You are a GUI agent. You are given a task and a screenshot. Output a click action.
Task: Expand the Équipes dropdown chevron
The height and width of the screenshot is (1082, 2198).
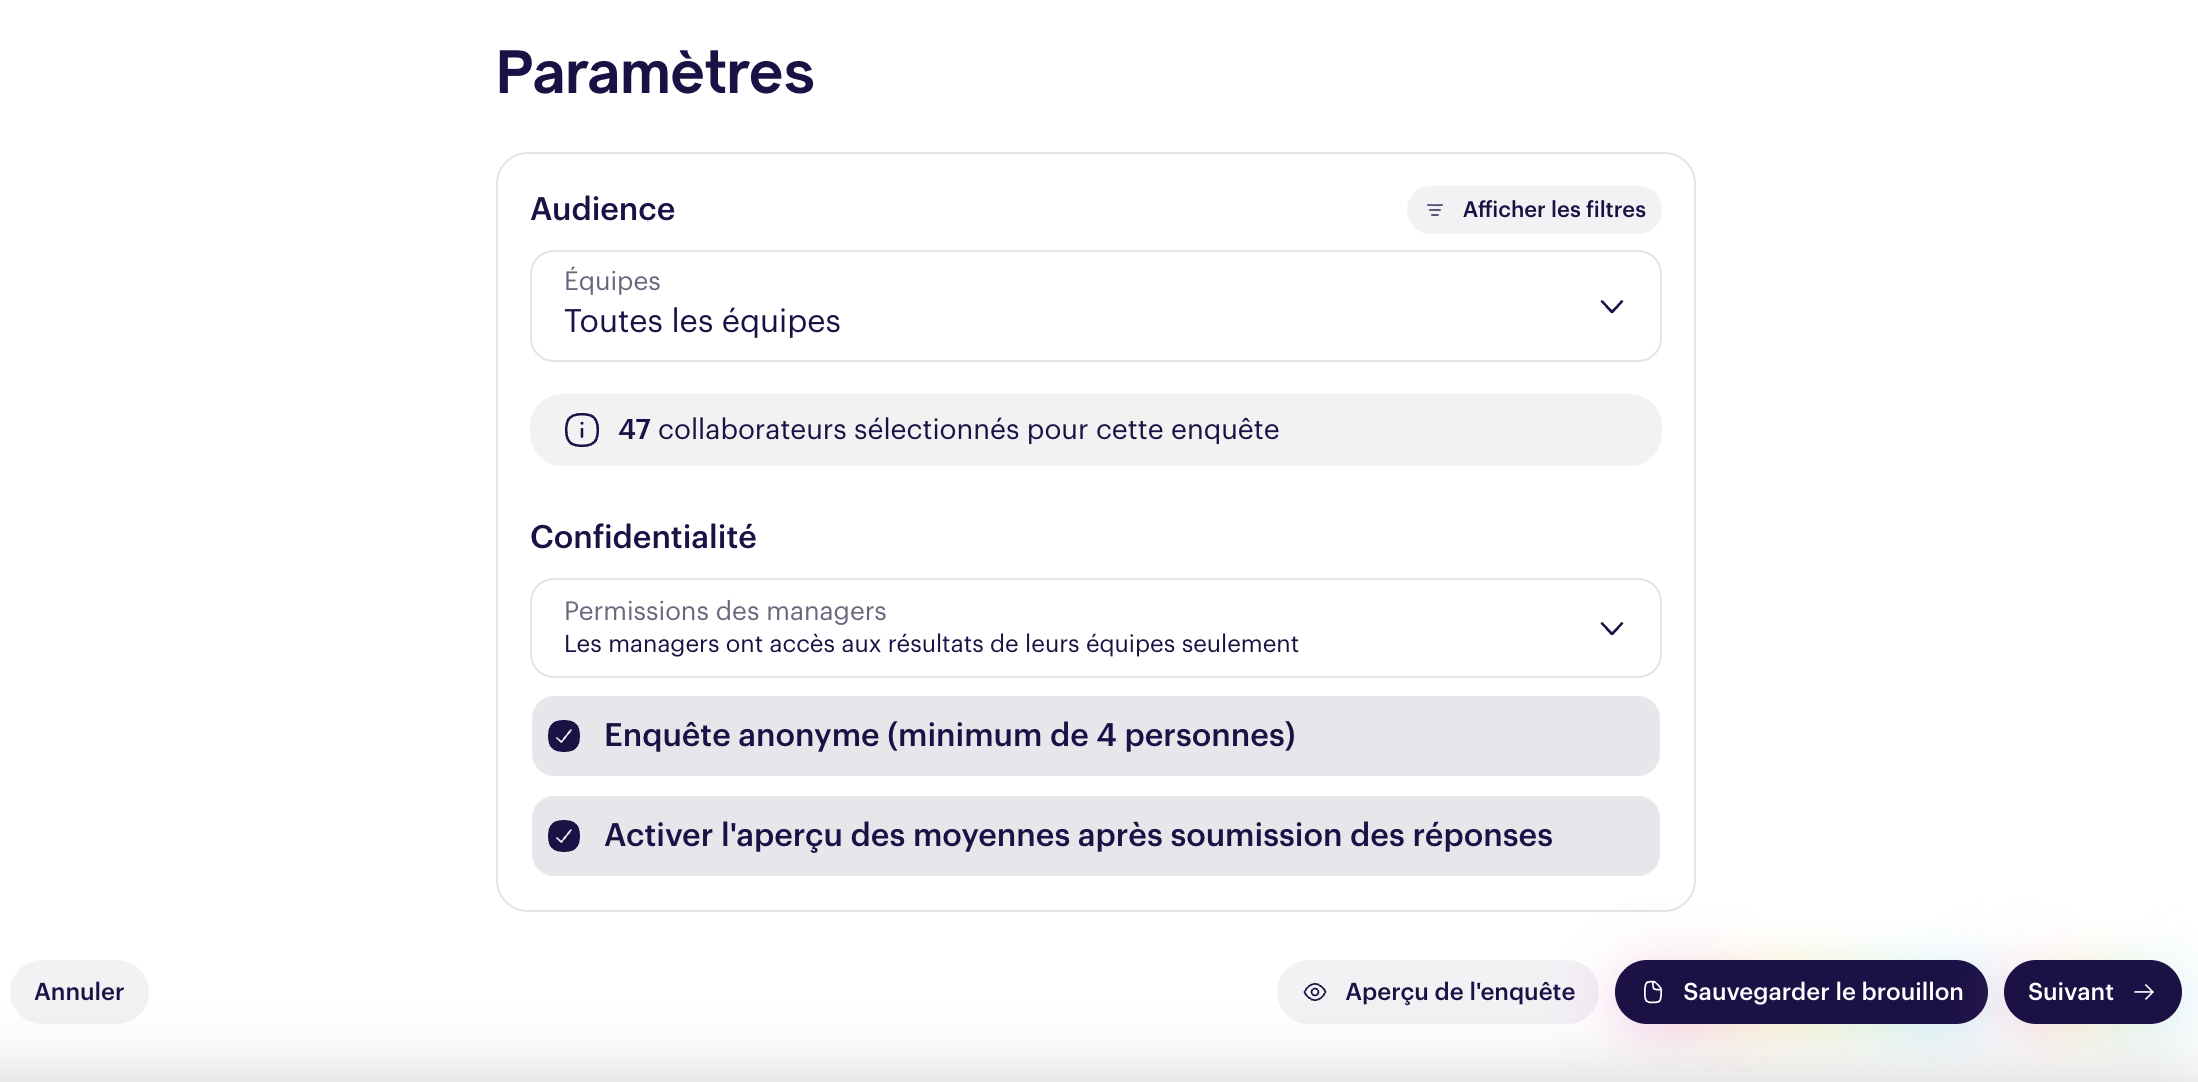pyautogui.click(x=1611, y=307)
